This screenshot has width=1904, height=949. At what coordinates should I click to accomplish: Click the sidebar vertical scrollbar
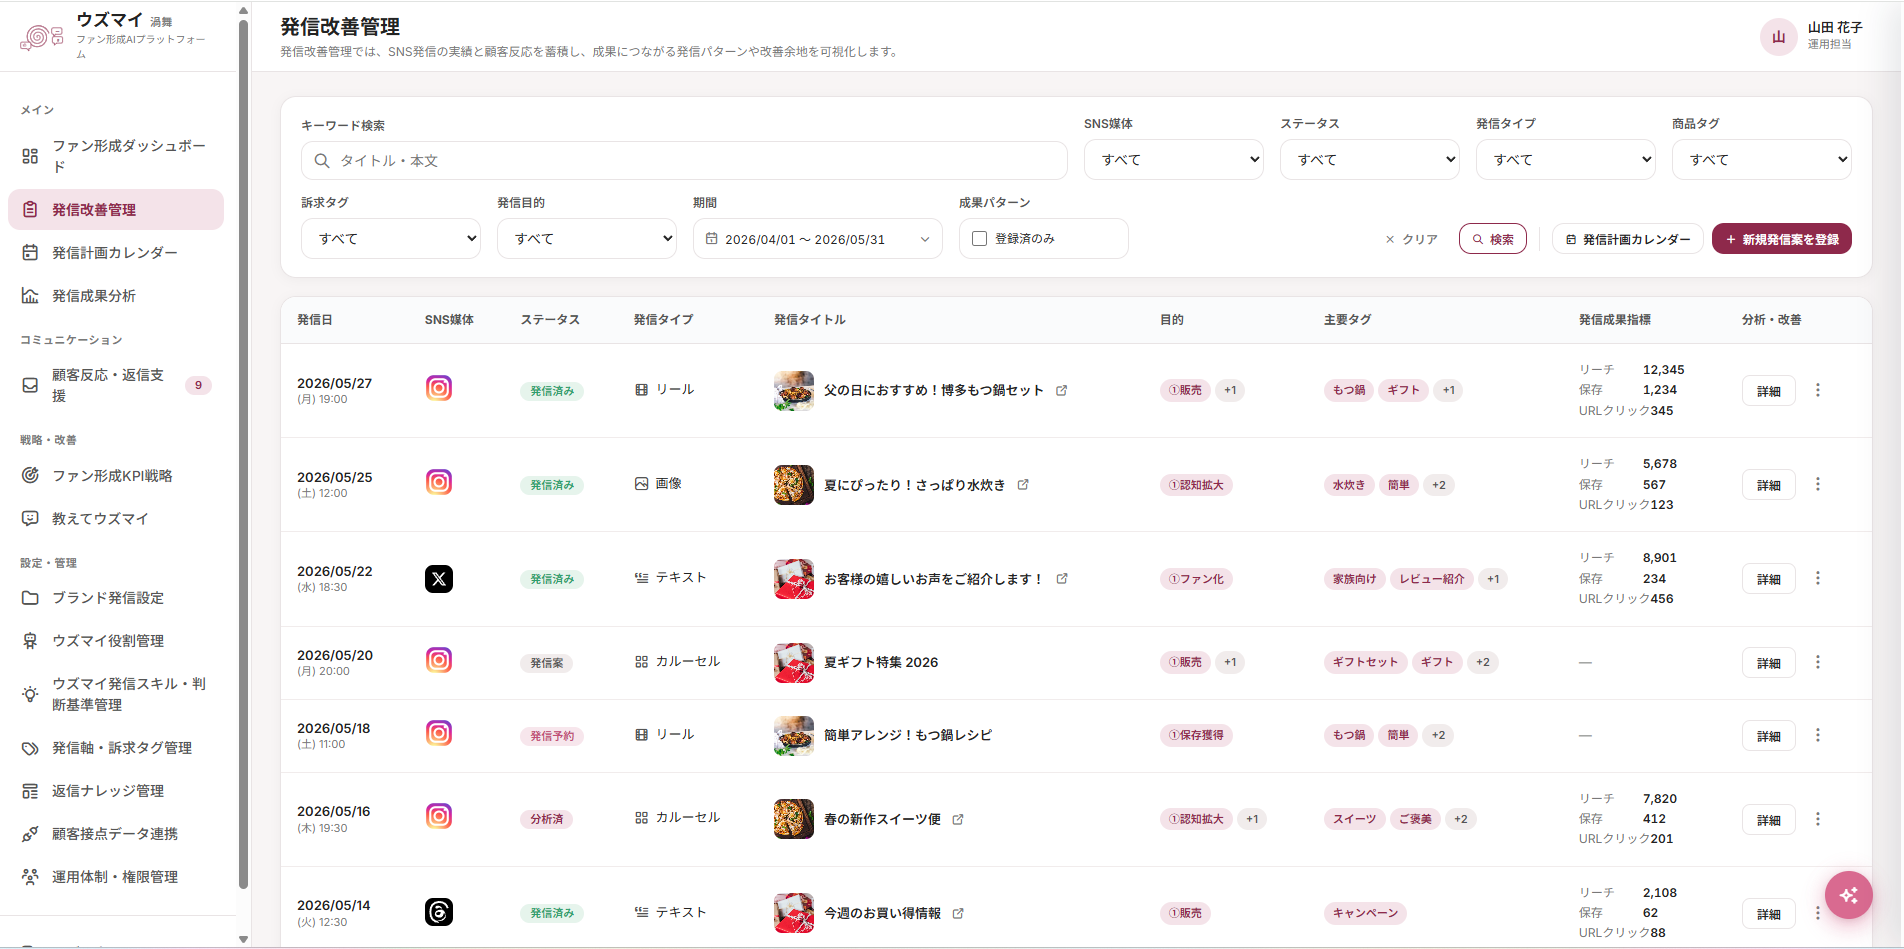[243, 455]
